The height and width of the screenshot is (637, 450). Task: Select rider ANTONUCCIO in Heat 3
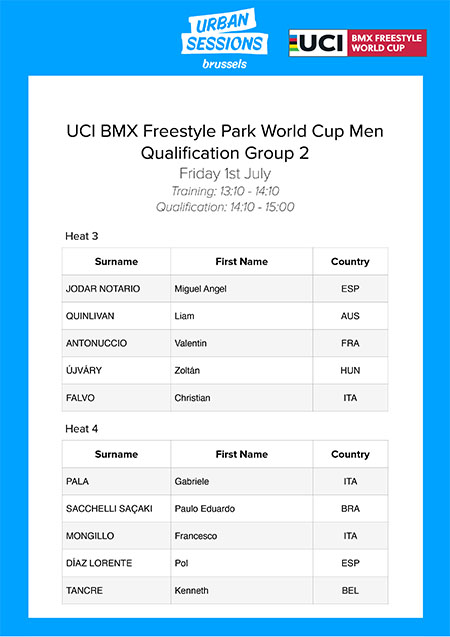tap(96, 343)
